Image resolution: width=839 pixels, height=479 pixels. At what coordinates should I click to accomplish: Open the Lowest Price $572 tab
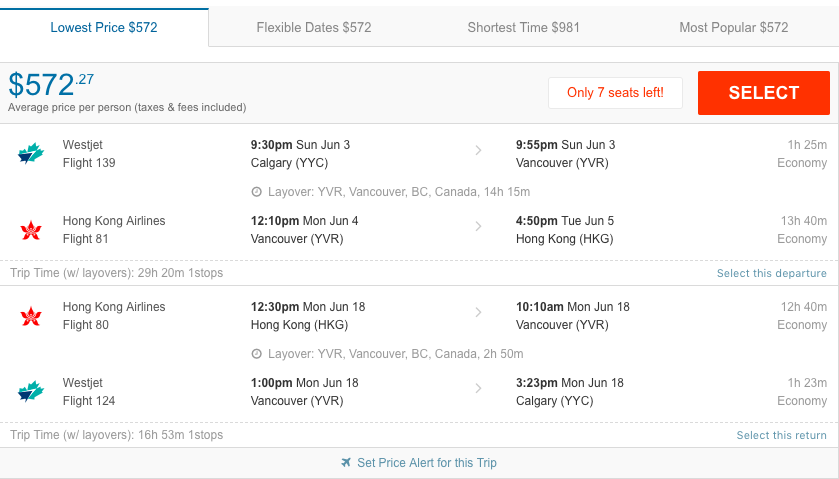[x=104, y=27]
